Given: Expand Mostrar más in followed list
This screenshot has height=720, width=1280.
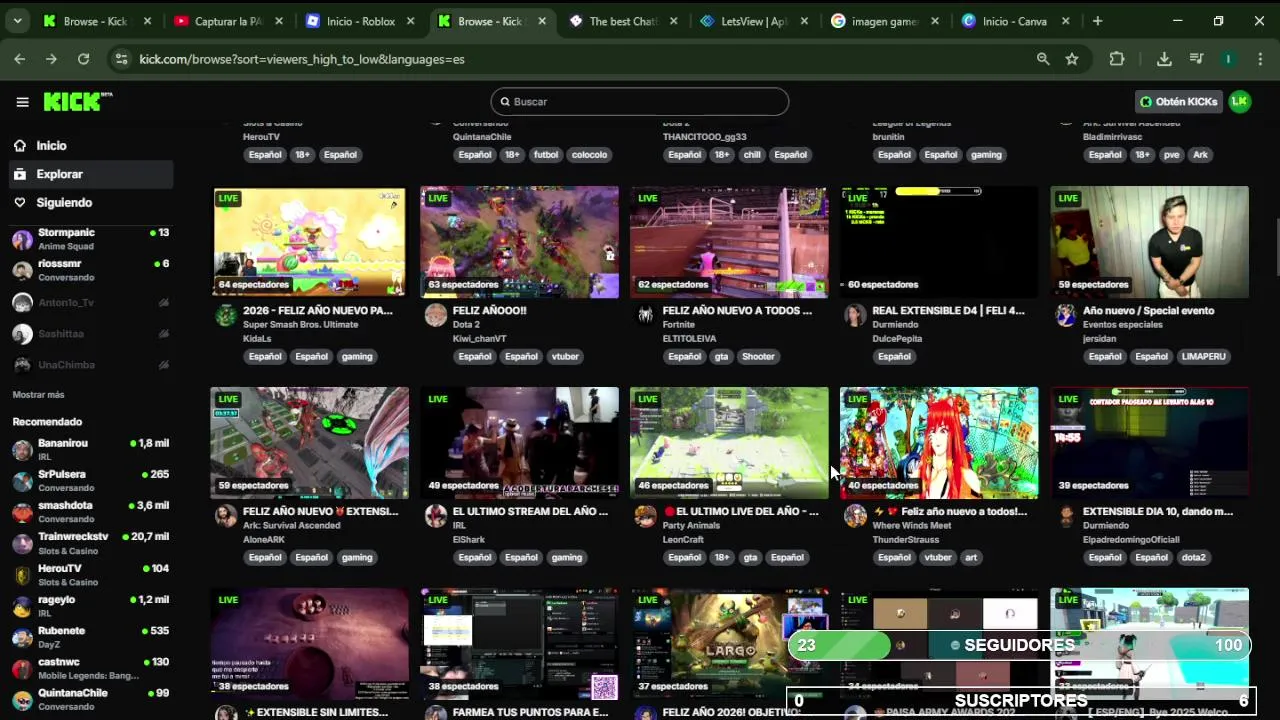Looking at the screenshot, I should (38, 395).
